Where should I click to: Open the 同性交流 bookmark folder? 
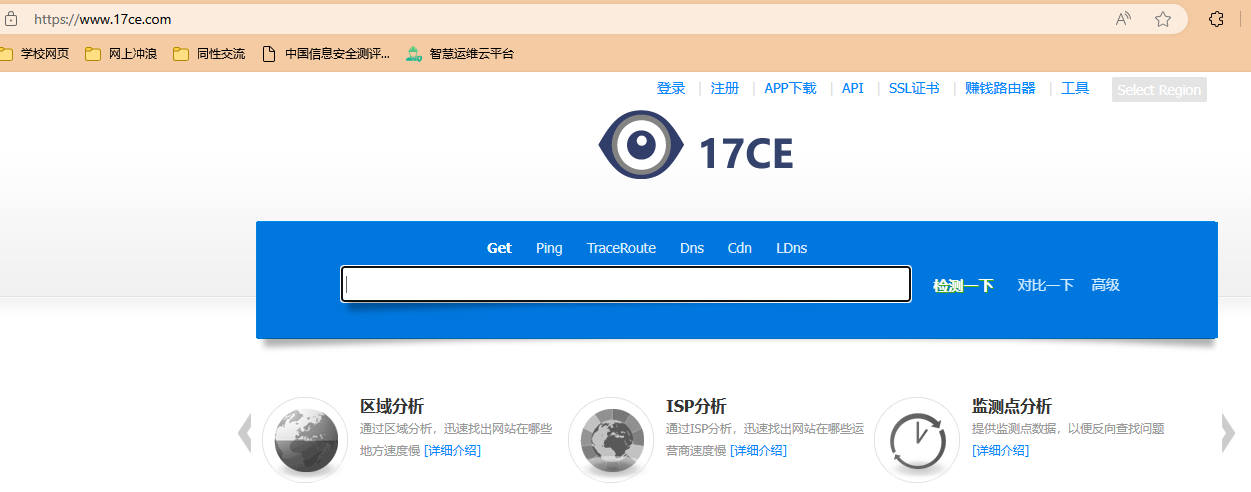[x=209, y=54]
